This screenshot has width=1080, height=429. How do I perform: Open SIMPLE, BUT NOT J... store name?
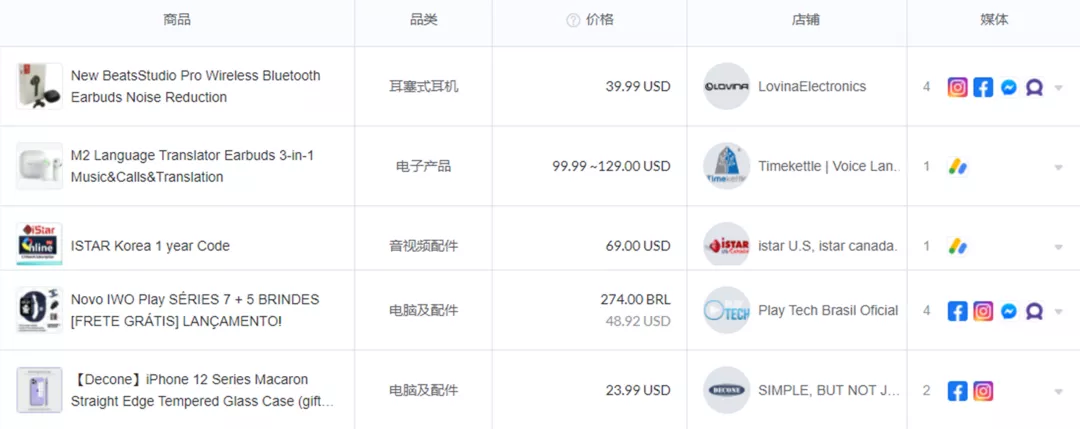tap(829, 390)
